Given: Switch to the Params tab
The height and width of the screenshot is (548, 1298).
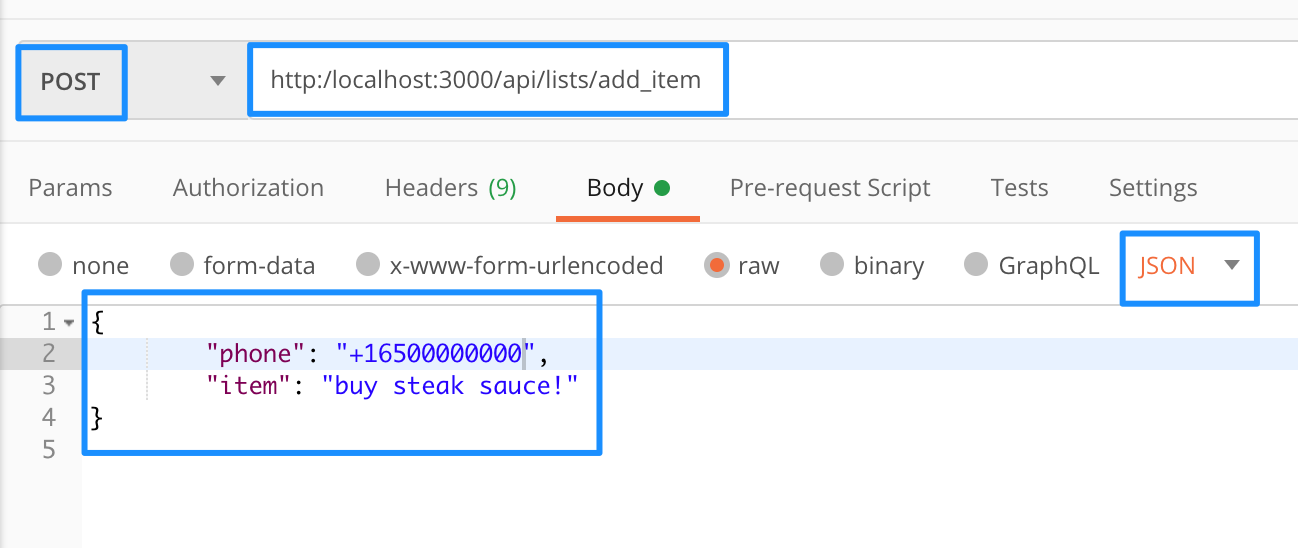Looking at the screenshot, I should [70, 188].
